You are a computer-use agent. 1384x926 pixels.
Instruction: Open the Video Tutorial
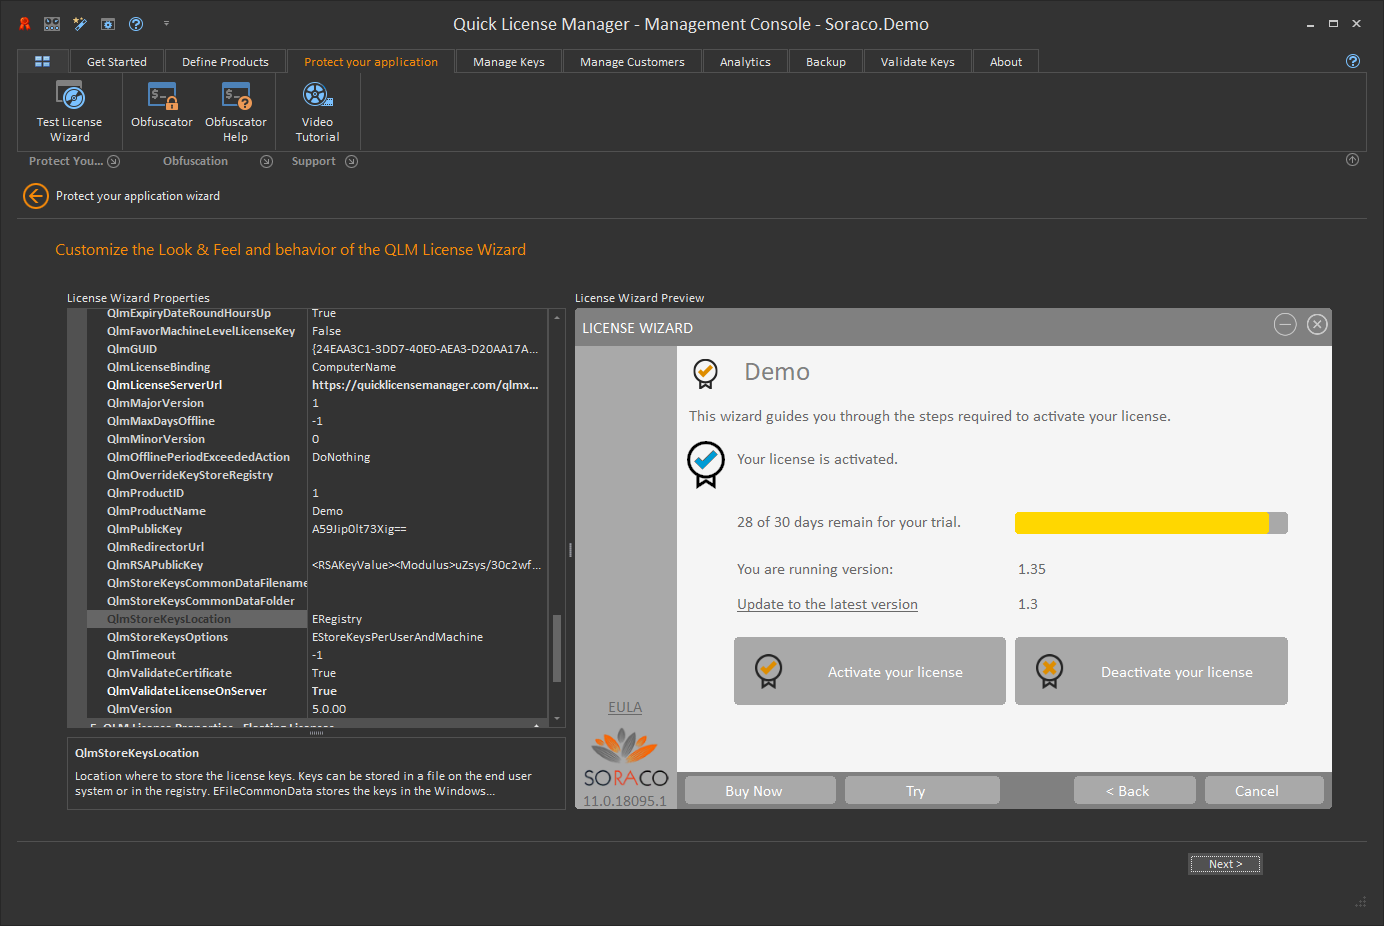pyautogui.click(x=317, y=111)
